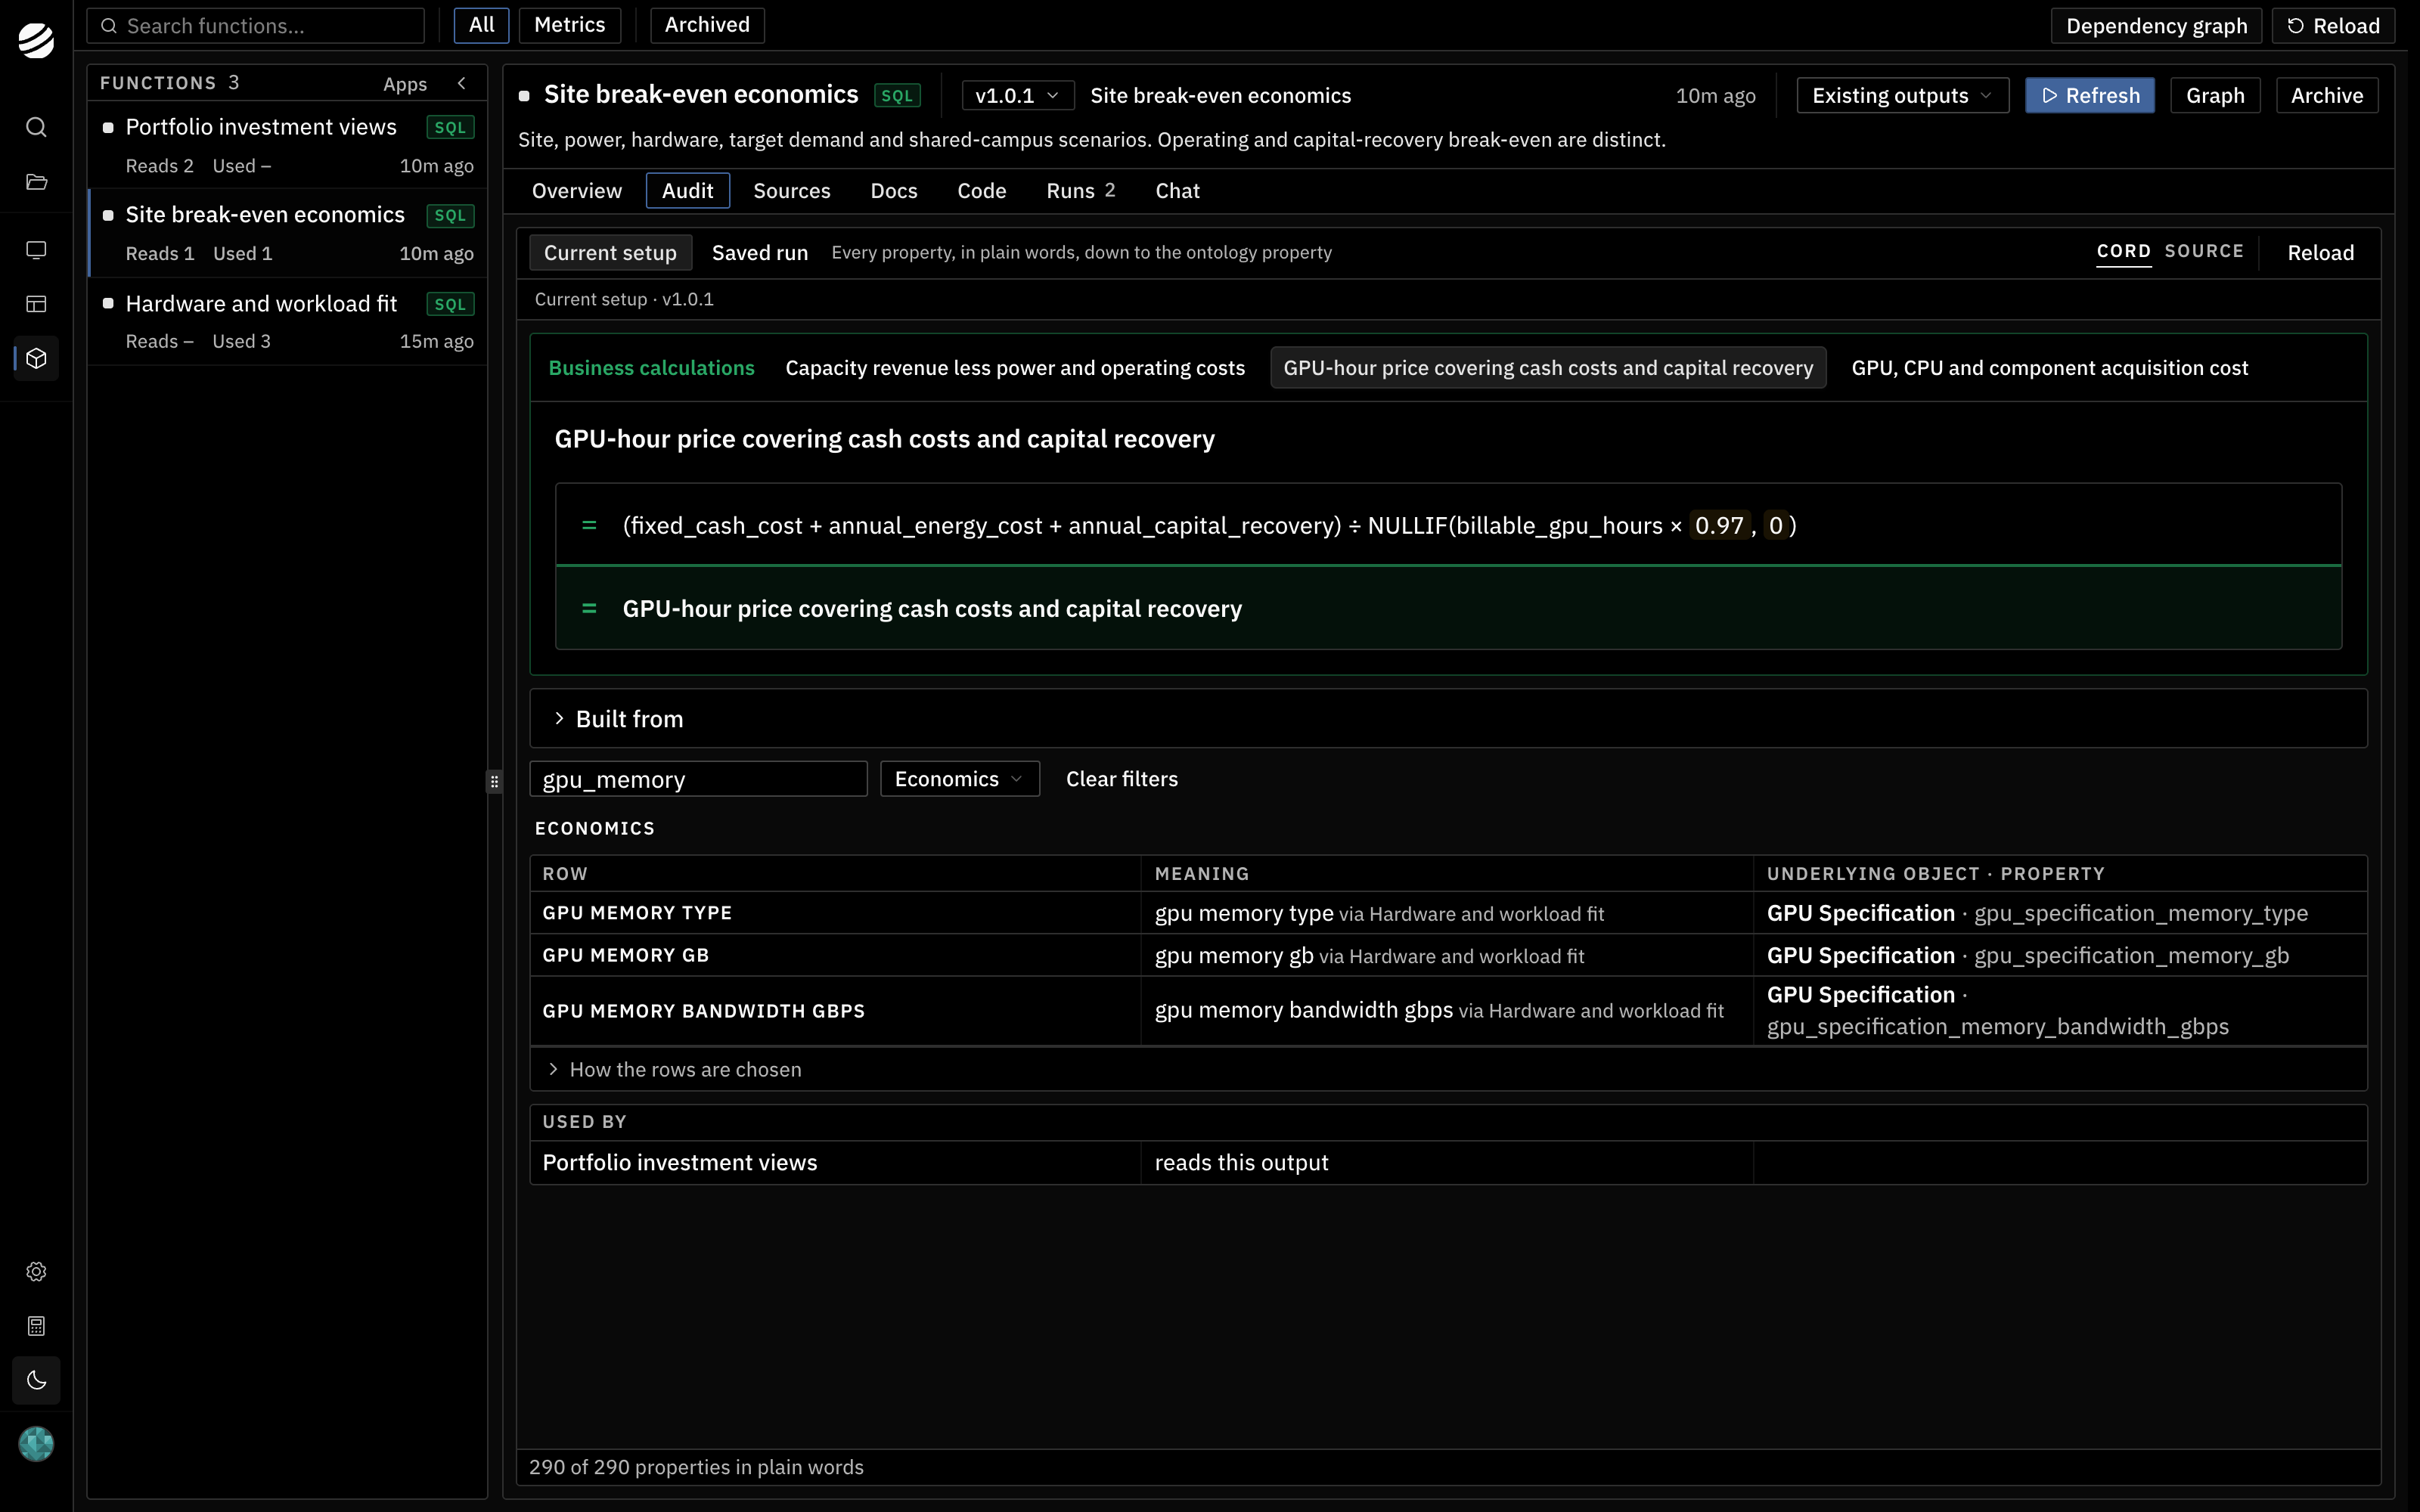Open the layout panel icon in sidebar
The image size is (2420, 1512).
coord(36,304)
